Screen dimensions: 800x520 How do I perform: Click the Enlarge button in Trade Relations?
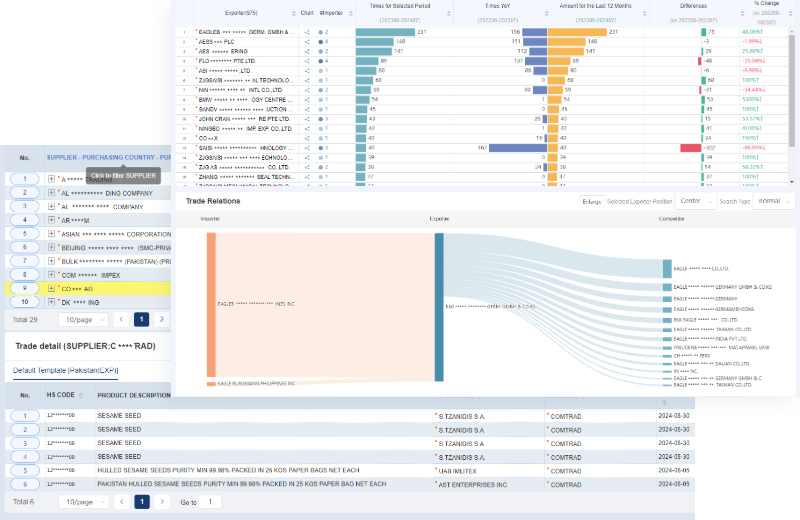point(593,201)
